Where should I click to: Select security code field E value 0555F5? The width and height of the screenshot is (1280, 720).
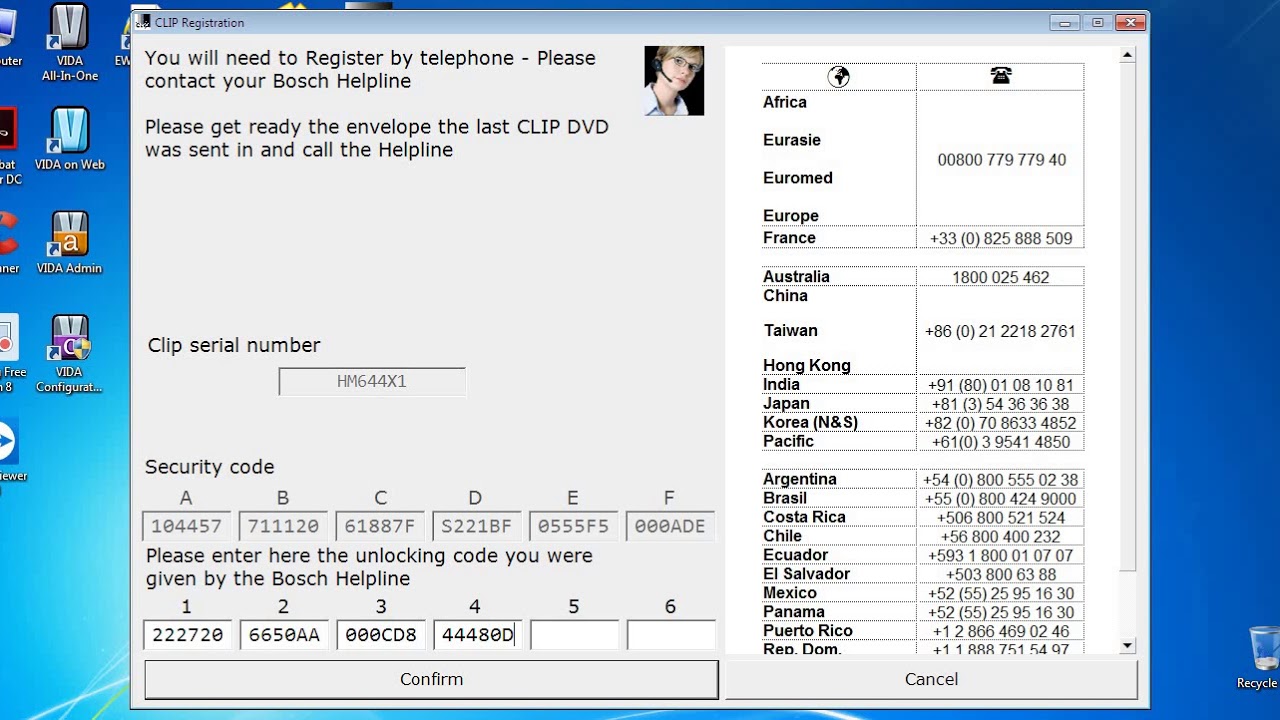pos(574,526)
